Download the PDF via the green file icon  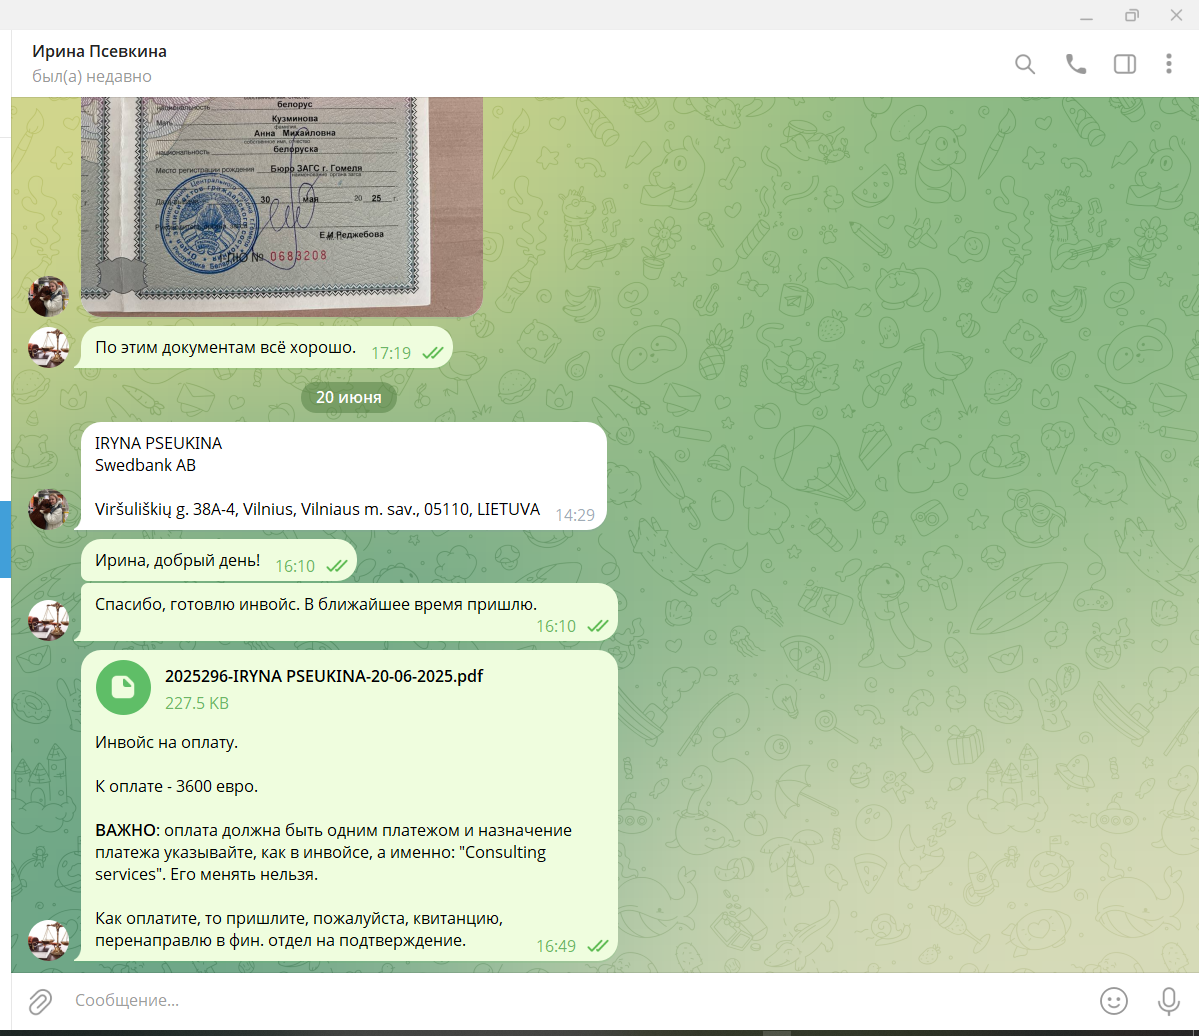pyautogui.click(x=123, y=687)
